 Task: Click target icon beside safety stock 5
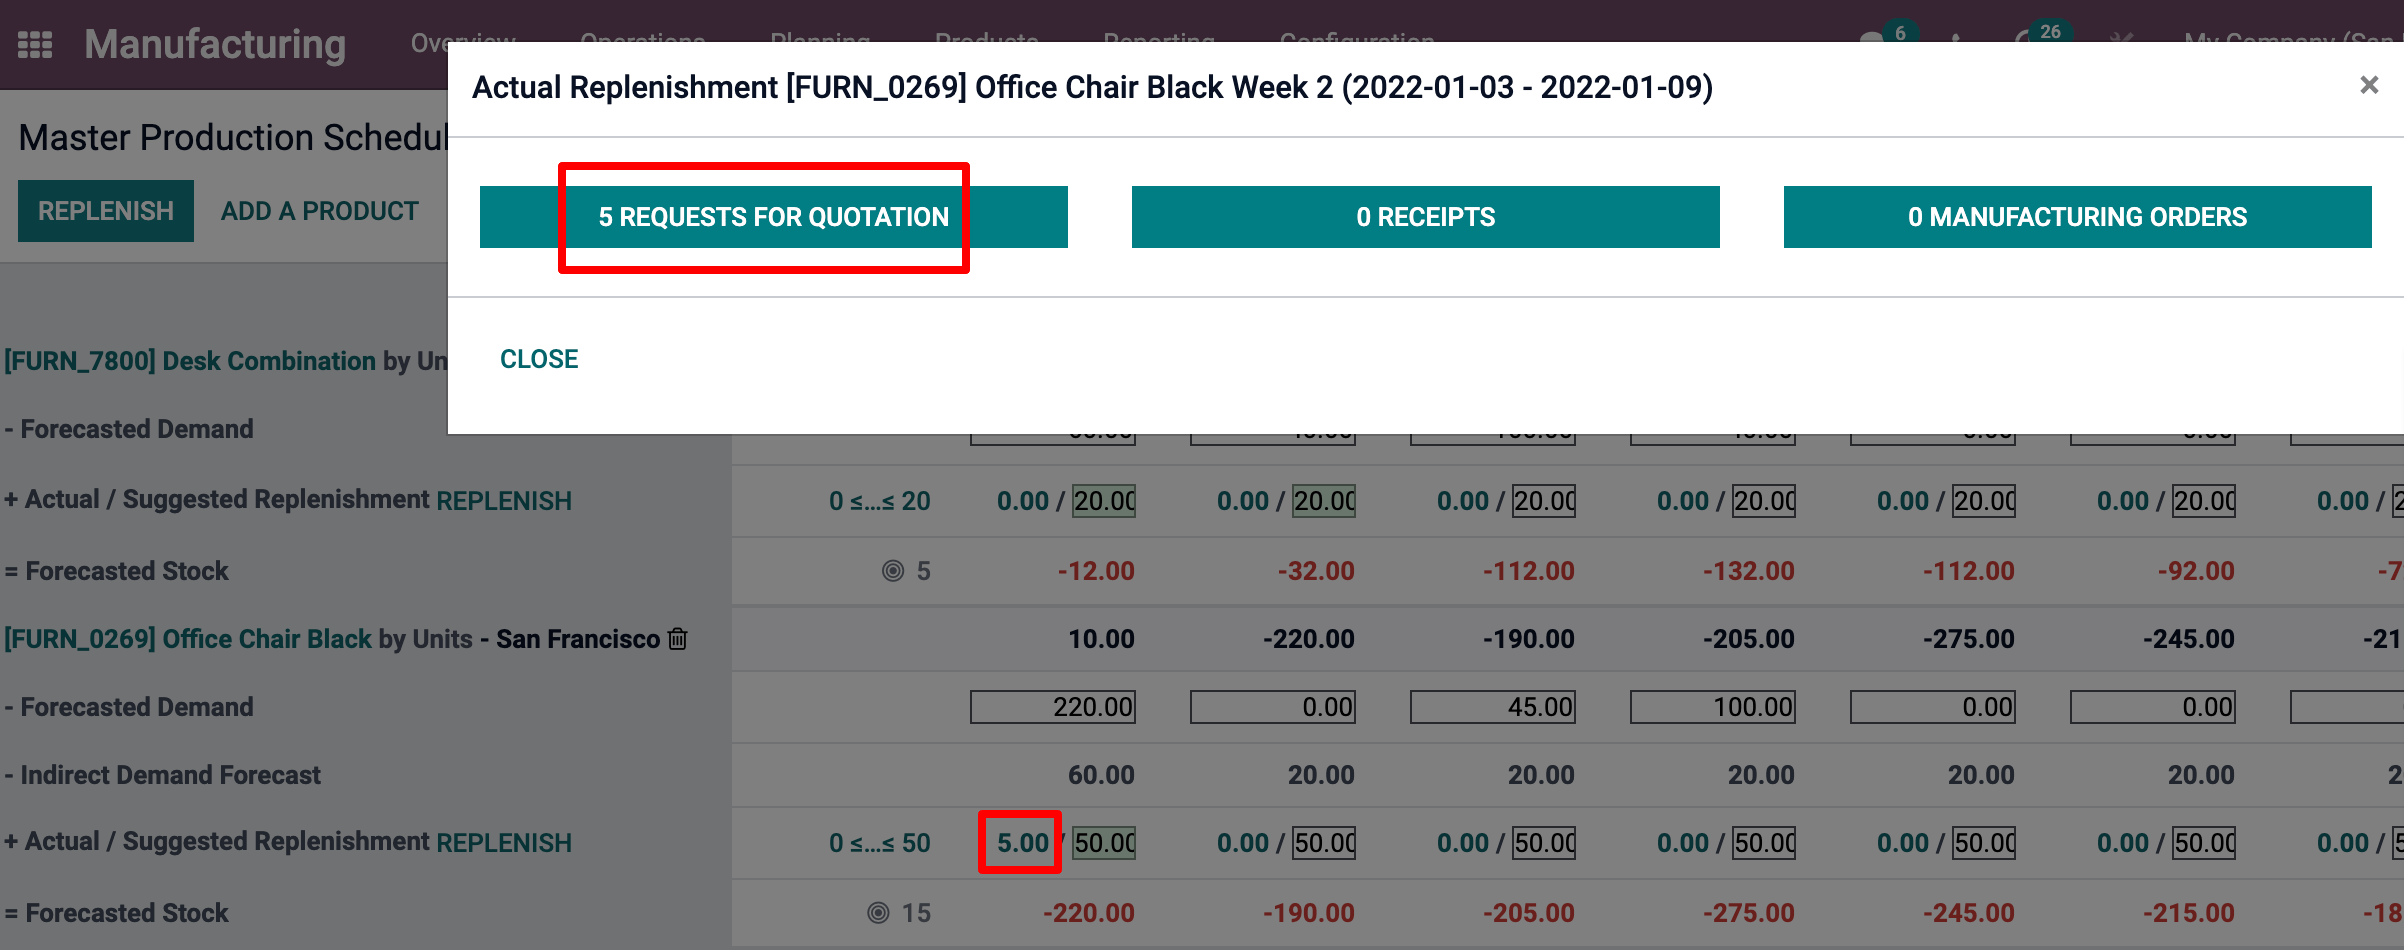tap(892, 571)
